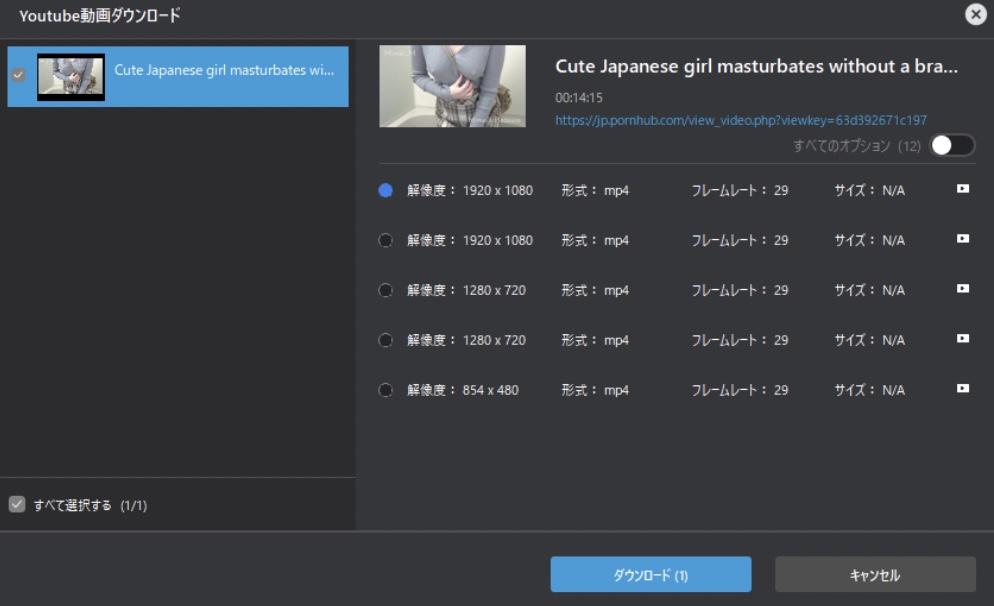This screenshot has width=994, height=606.
Task: Uncheck the すべて選択する (1/1) checkbox
Action: 17,505
